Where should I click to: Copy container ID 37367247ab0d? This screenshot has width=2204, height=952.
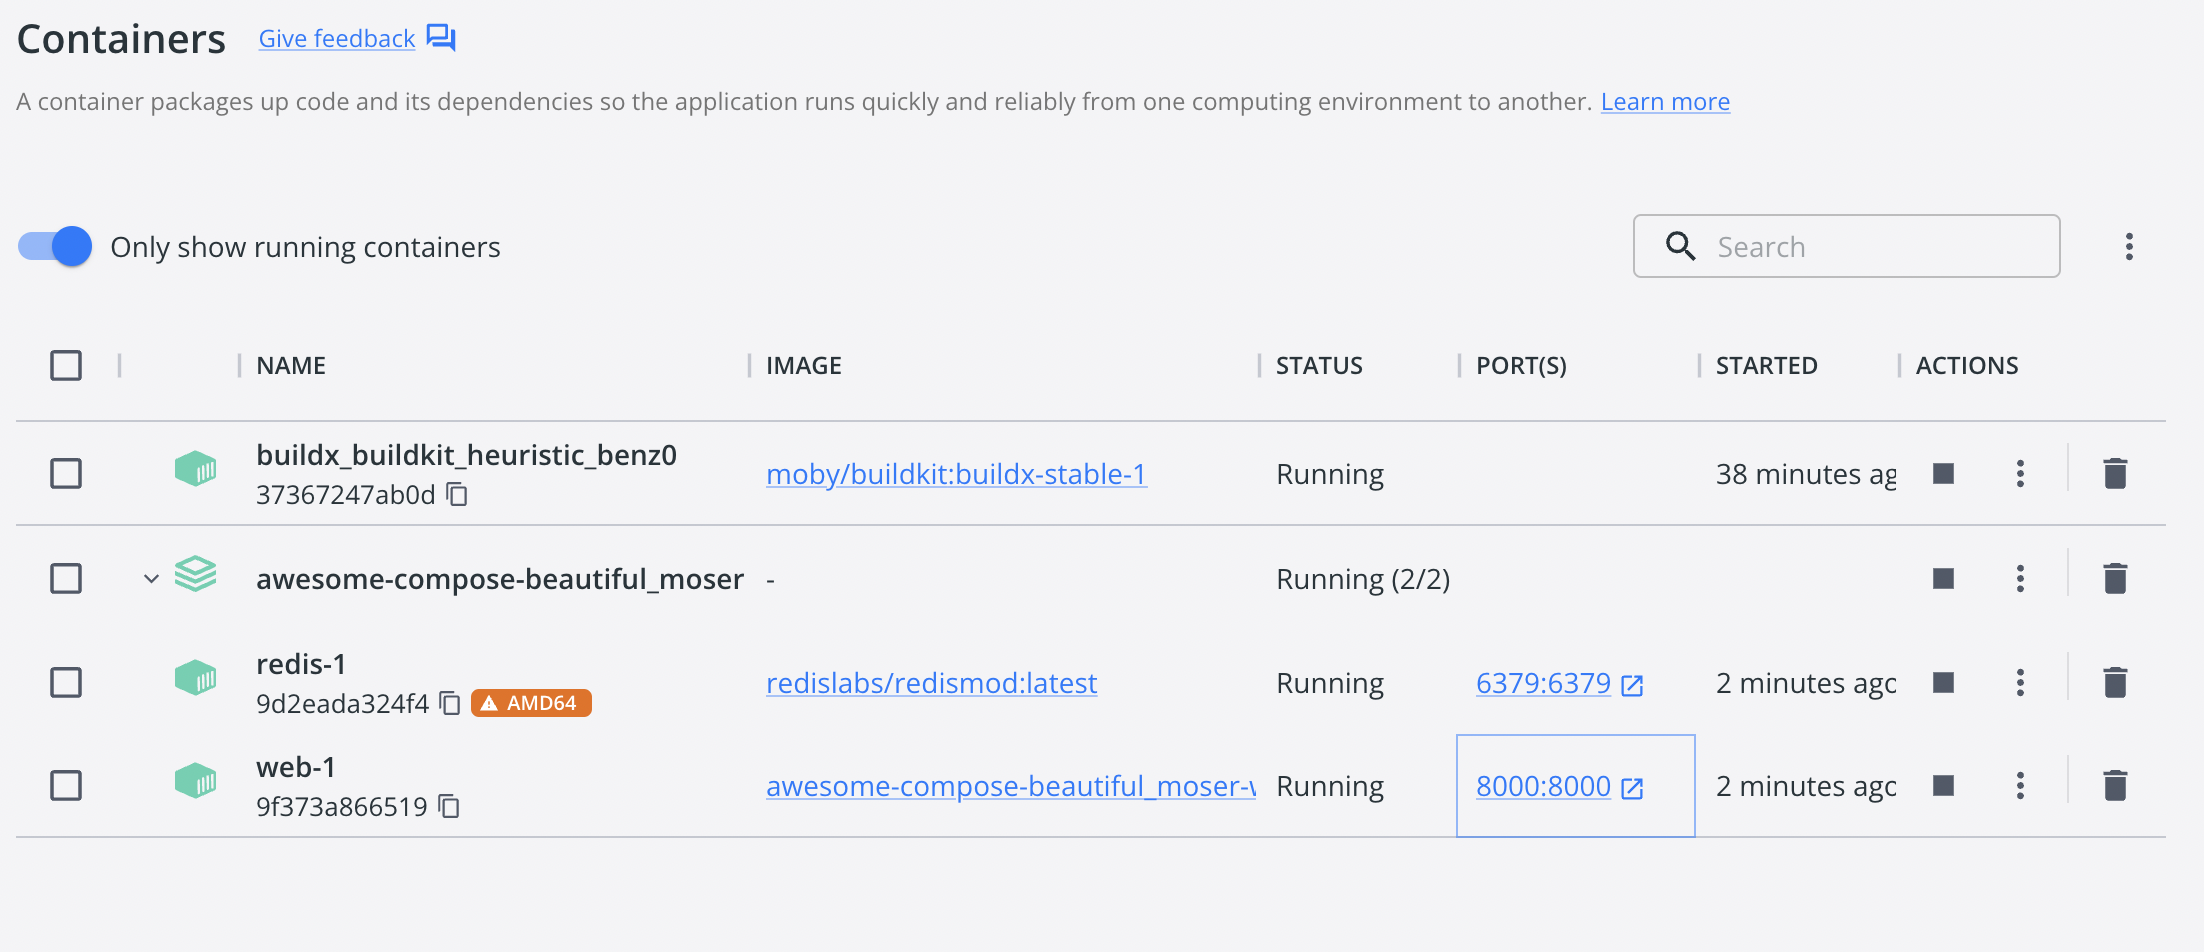pyautogui.click(x=457, y=494)
